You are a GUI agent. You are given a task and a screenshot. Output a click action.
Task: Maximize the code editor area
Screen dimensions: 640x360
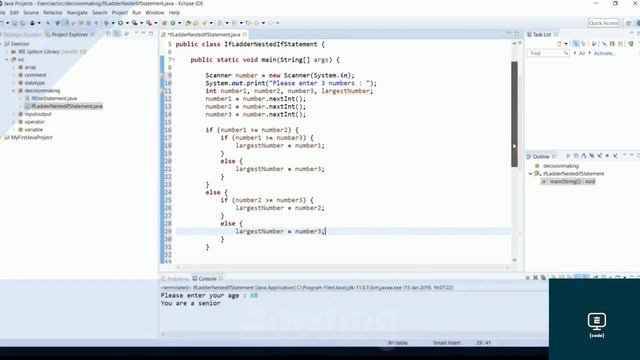[517, 33]
